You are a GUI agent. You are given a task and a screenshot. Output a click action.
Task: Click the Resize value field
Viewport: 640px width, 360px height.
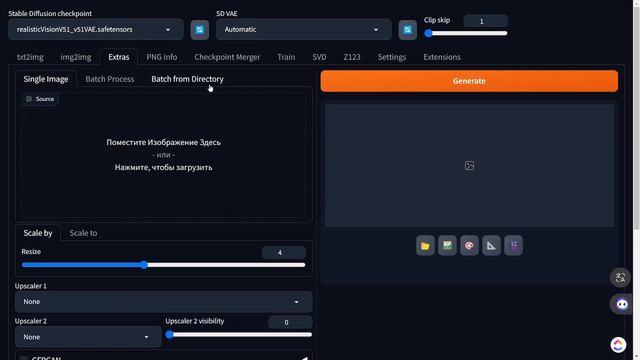283,253
